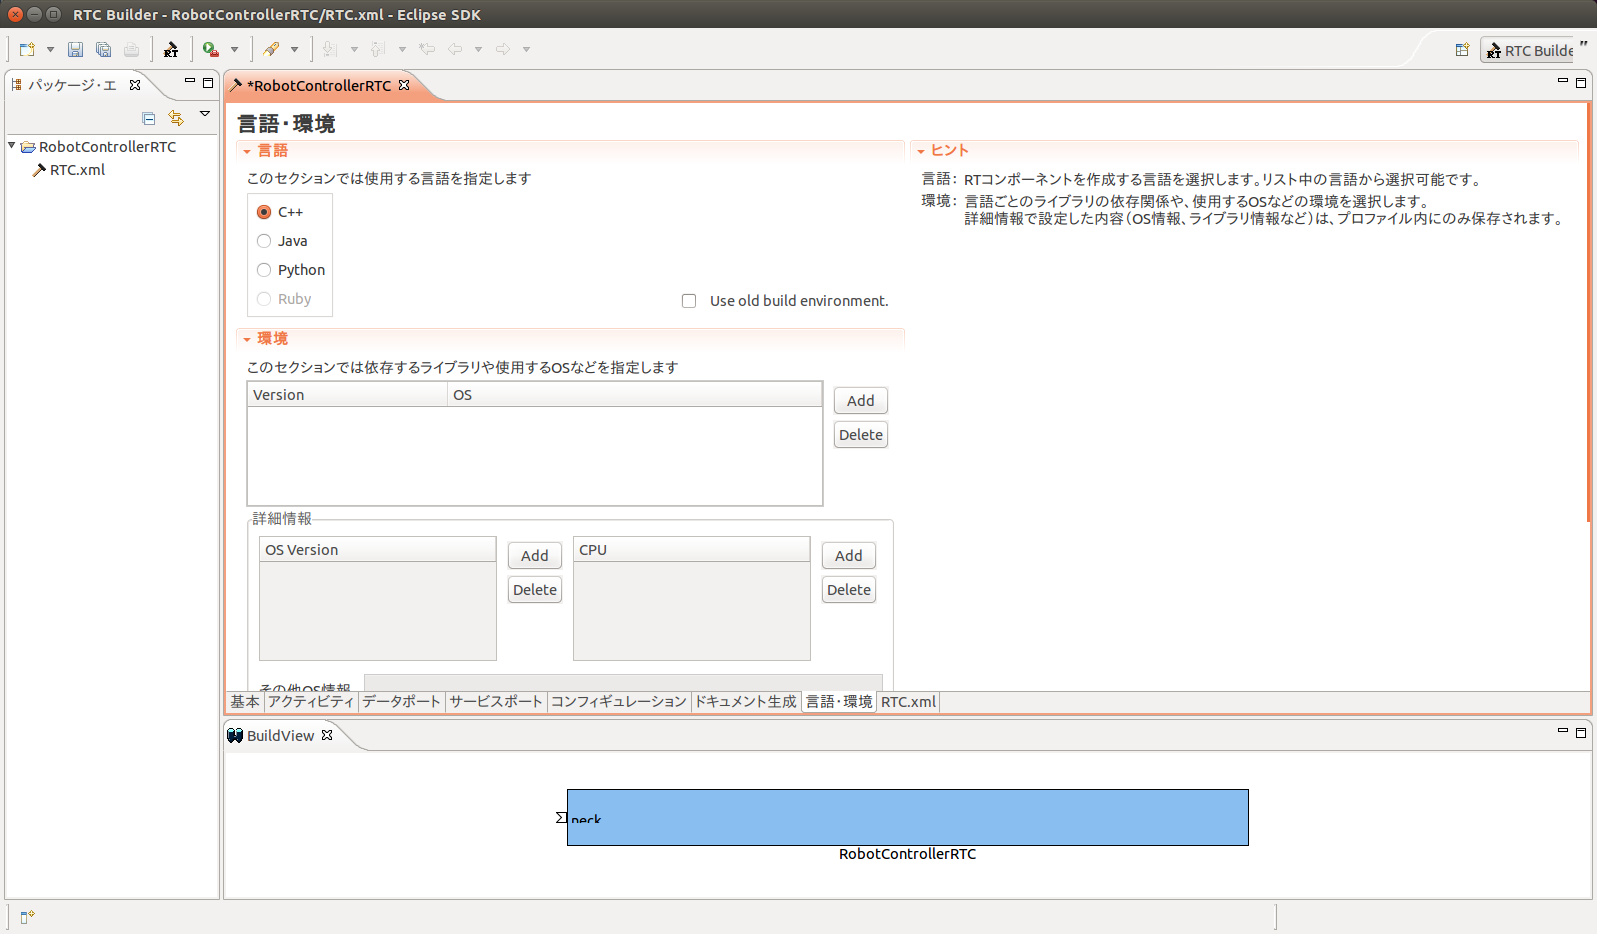Screen dimensions: 1597x934
Task: Click the OS column header
Action: click(x=635, y=395)
